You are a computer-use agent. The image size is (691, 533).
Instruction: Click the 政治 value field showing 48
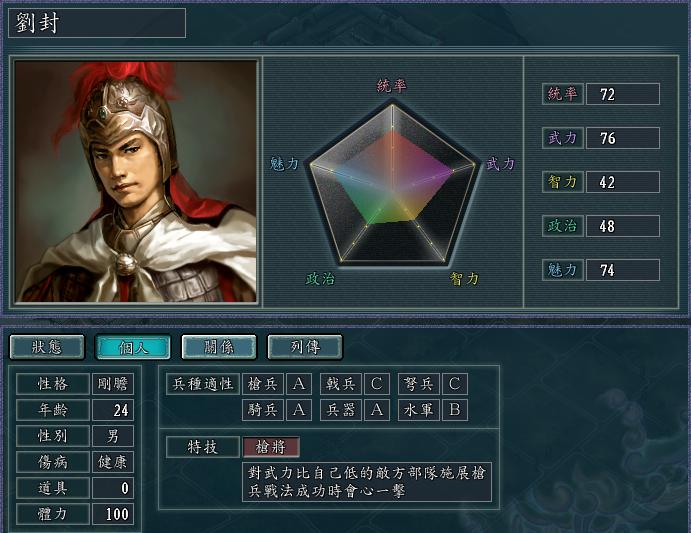click(x=623, y=226)
